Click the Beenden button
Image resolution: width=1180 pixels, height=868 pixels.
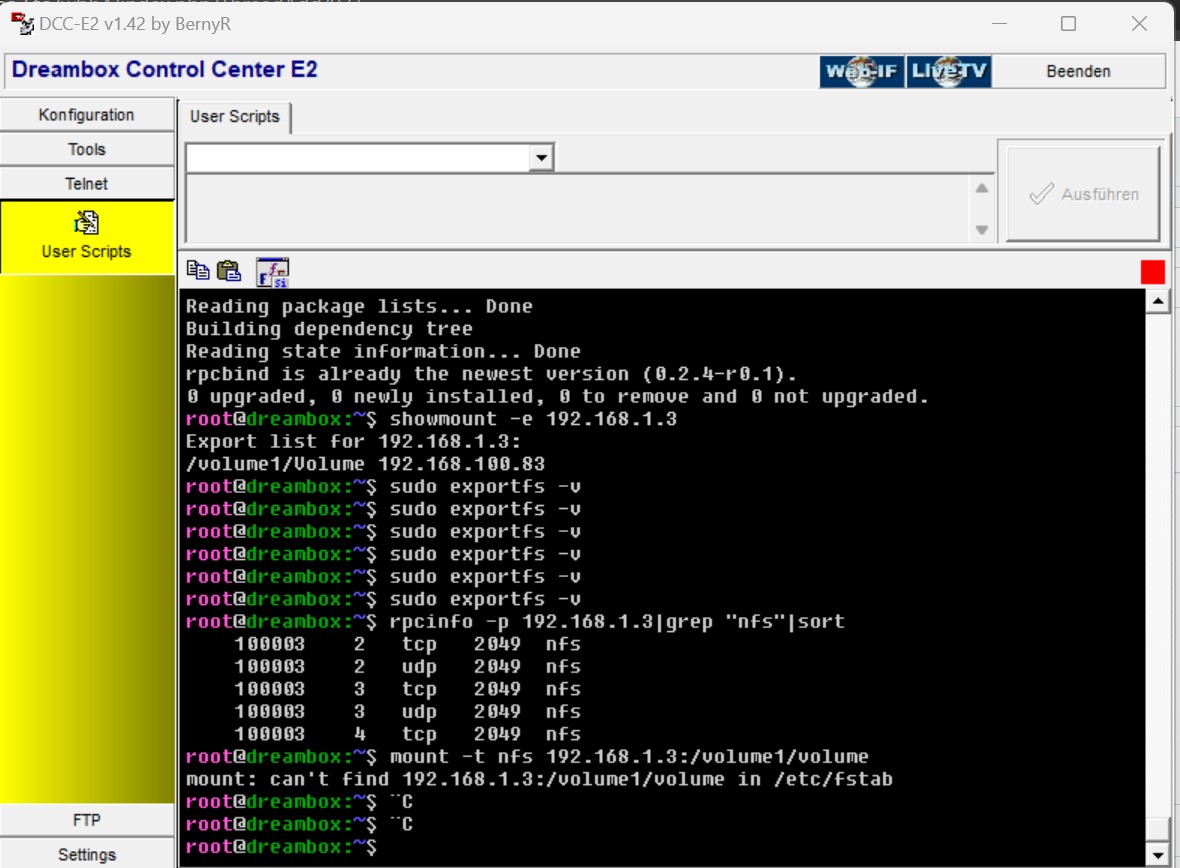tap(1078, 71)
